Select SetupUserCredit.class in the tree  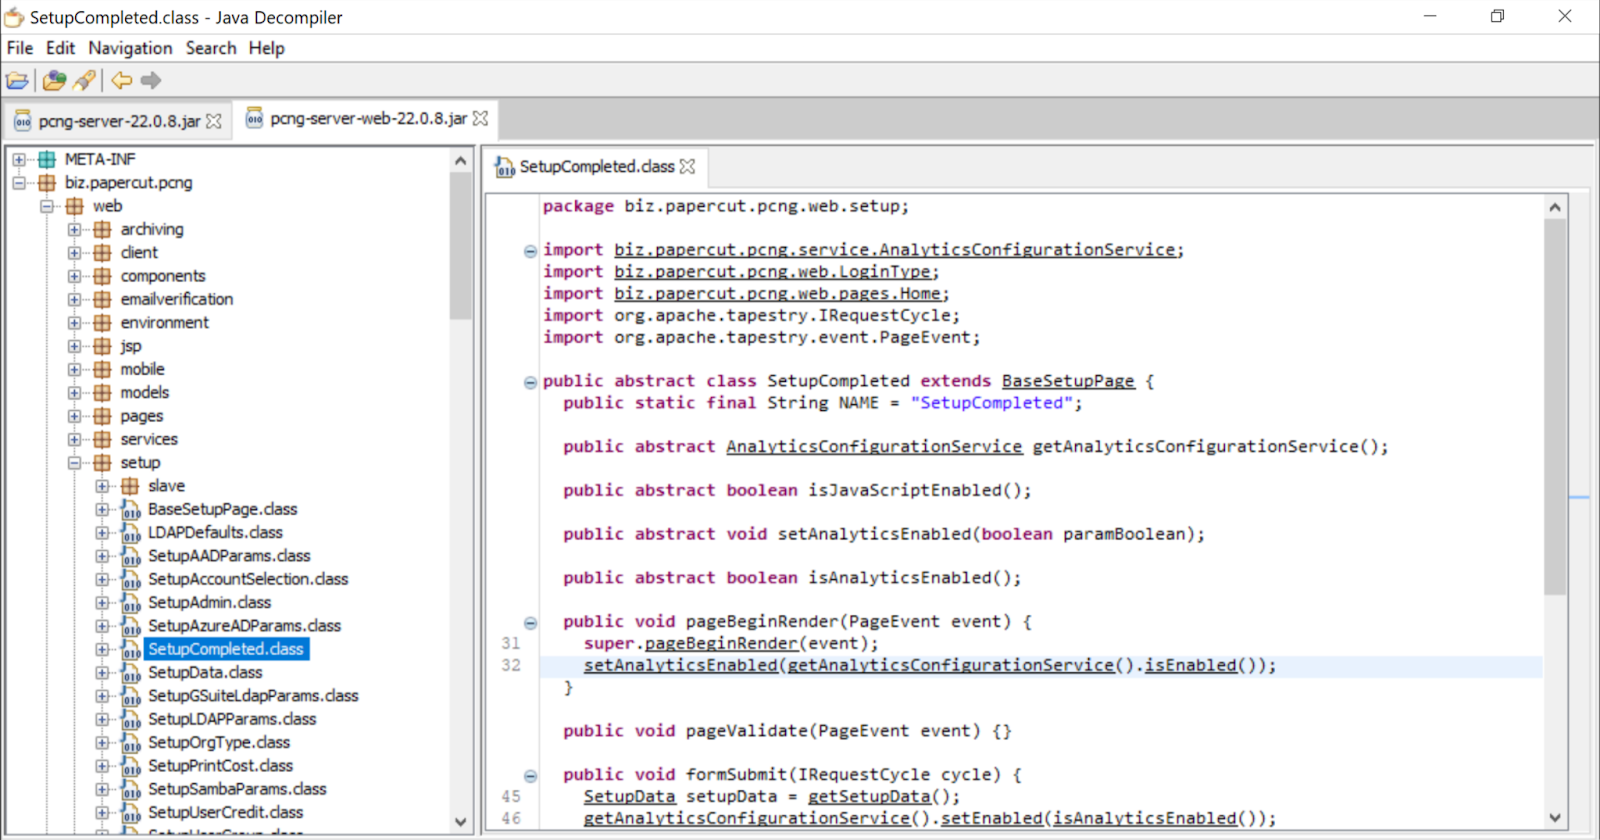coord(225,813)
